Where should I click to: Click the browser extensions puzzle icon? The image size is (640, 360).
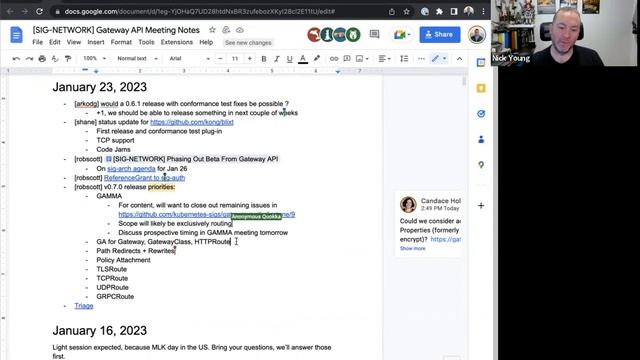tap(439, 11)
